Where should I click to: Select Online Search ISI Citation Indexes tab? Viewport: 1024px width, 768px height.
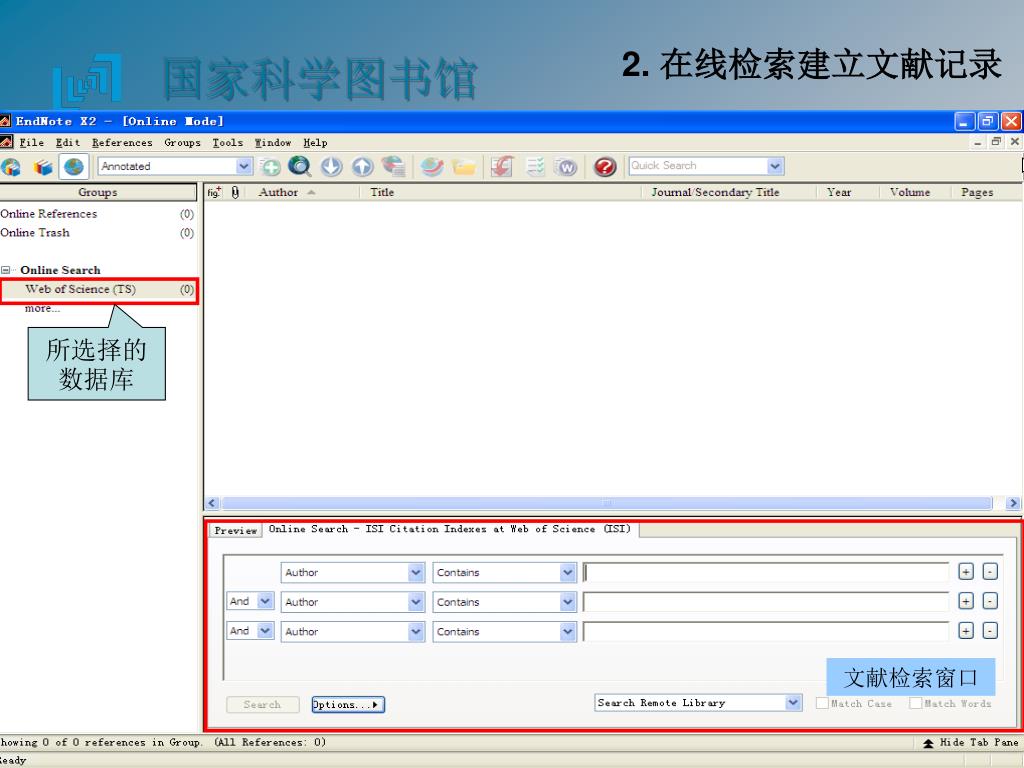450,529
